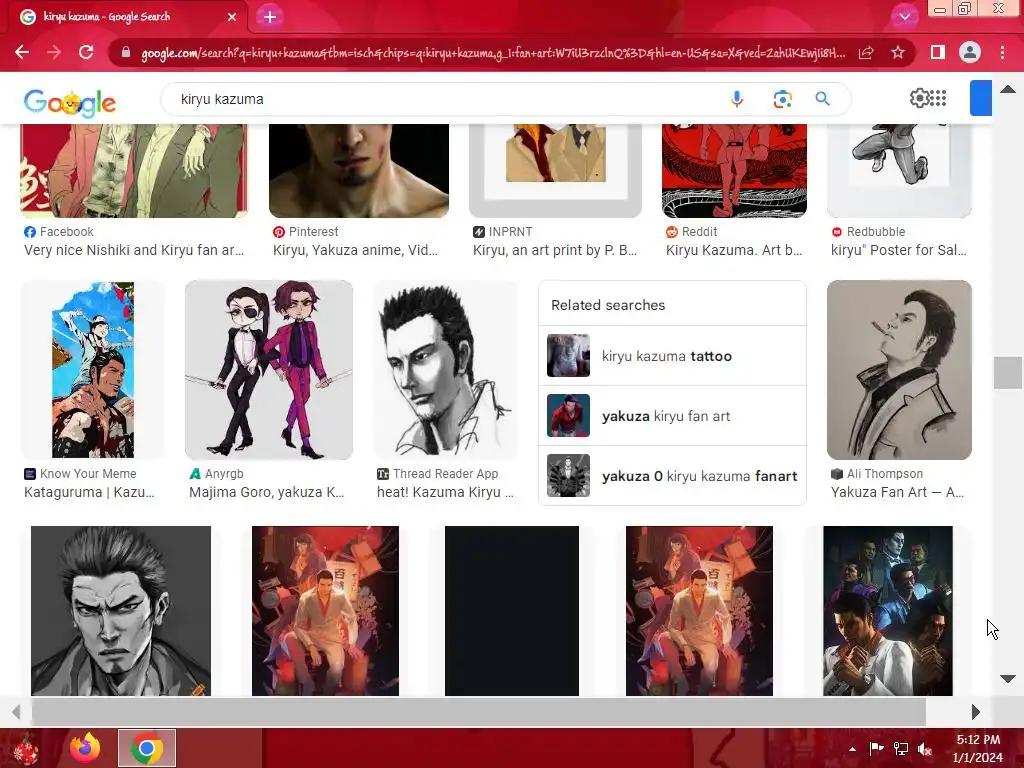Open Ali Thompson Yakuza Fan Art image
1024x768 pixels.
899,370
